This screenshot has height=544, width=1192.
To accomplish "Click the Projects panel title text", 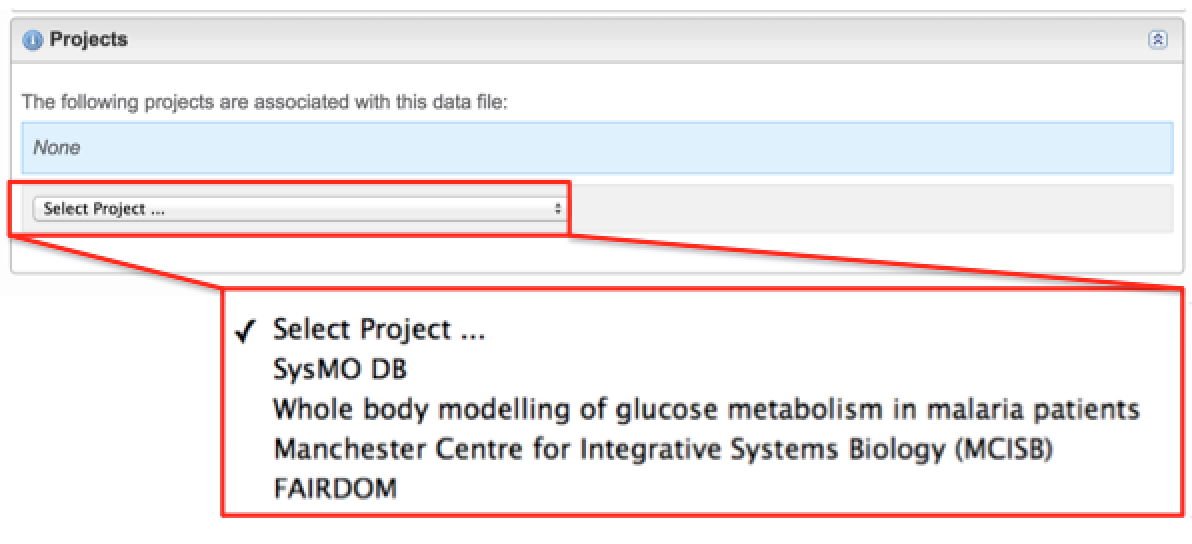I will pyautogui.click(x=89, y=41).
